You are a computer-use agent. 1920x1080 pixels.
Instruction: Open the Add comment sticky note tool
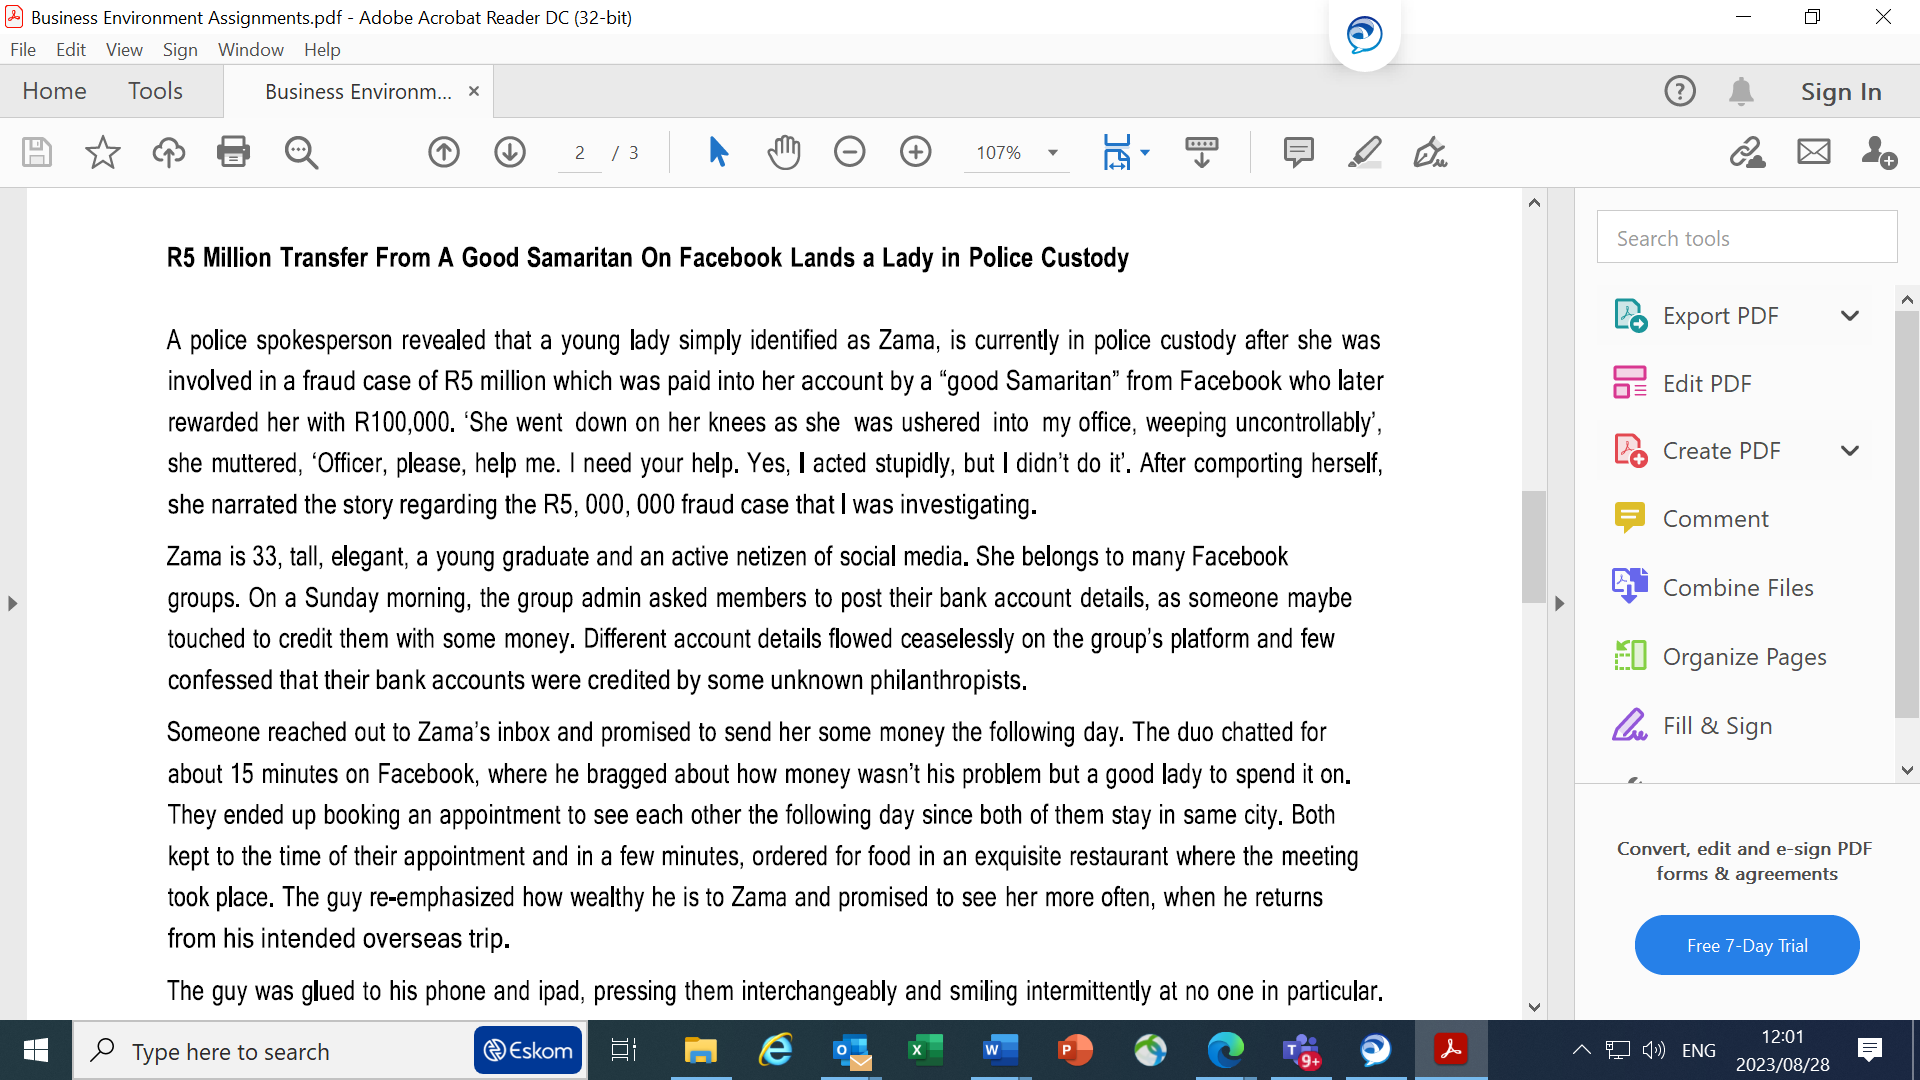click(1298, 152)
